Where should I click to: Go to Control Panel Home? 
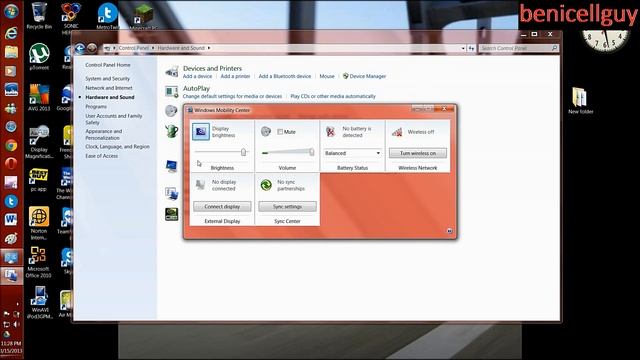(108, 65)
